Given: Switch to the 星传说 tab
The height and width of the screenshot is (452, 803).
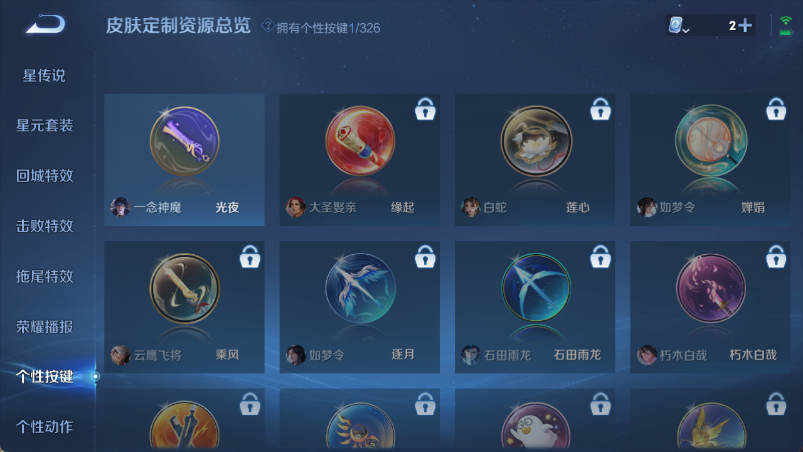Looking at the screenshot, I should [x=44, y=76].
